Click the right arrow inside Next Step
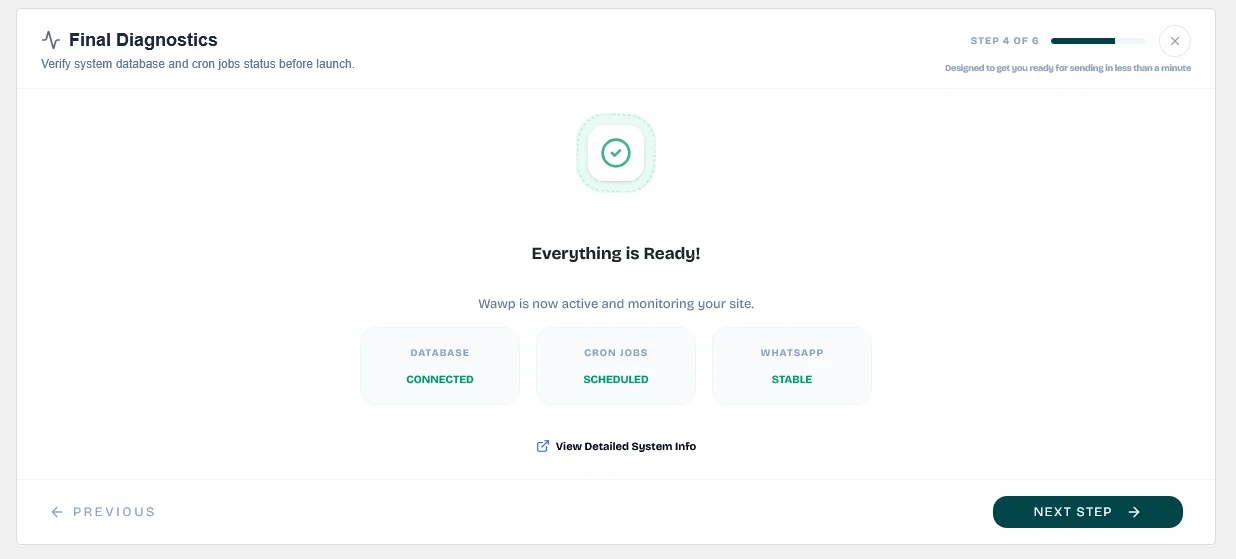The image size is (1236, 559). tap(1134, 512)
